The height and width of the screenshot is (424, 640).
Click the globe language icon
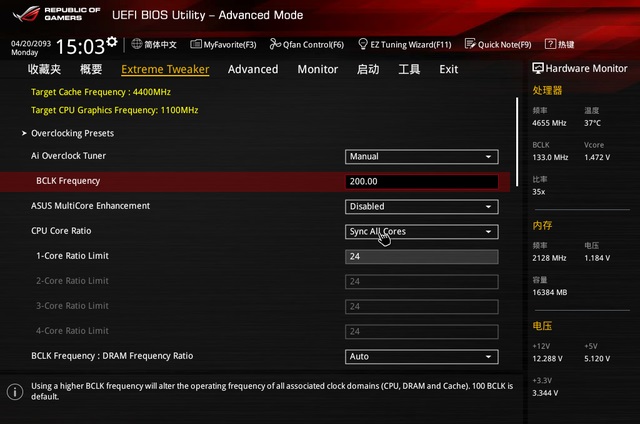click(137, 44)
